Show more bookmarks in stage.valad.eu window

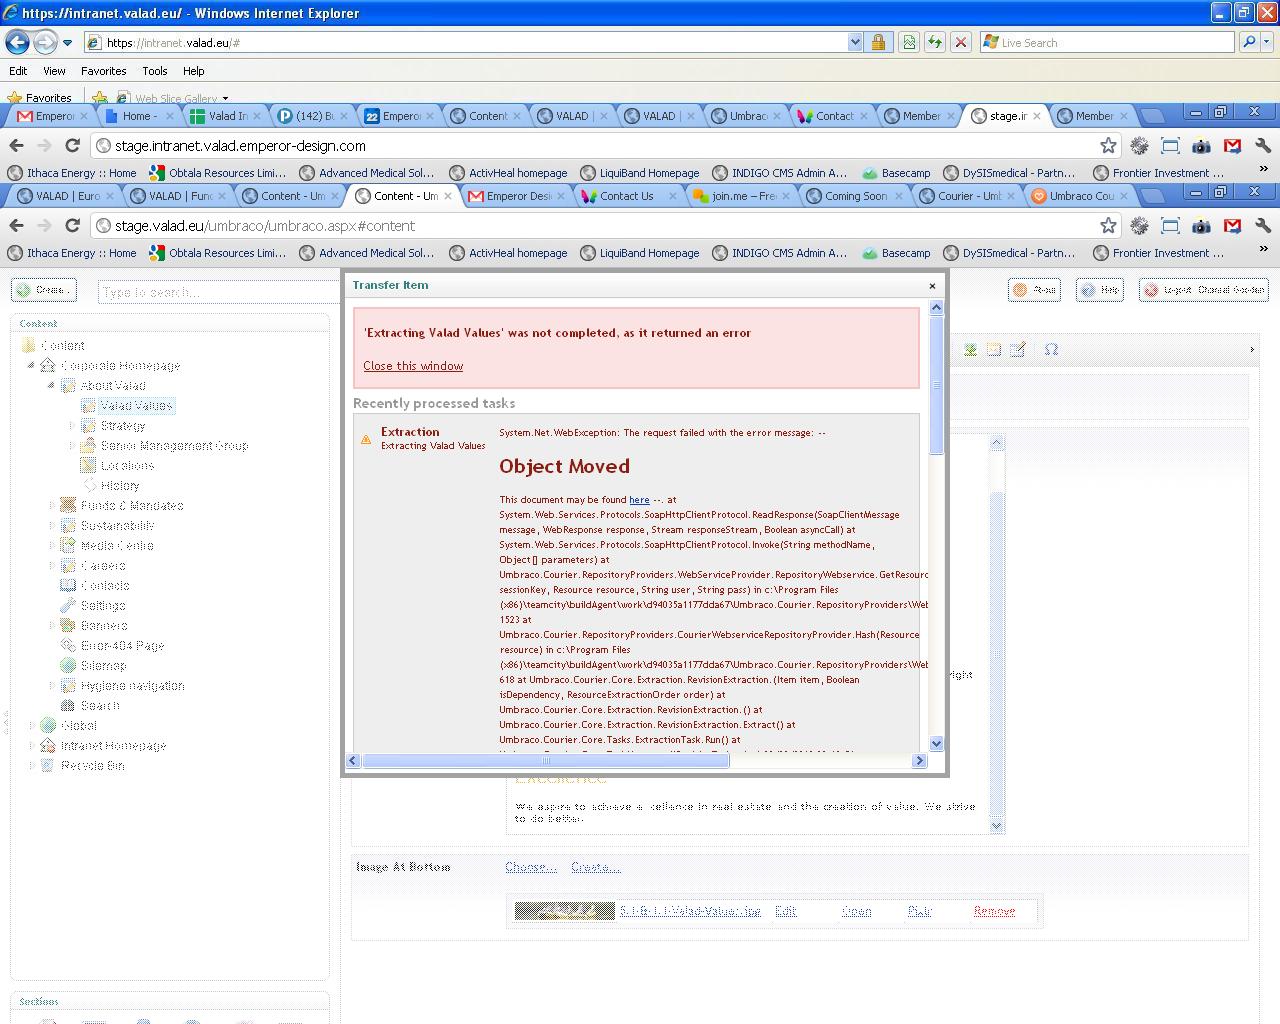pos(1263,250)
